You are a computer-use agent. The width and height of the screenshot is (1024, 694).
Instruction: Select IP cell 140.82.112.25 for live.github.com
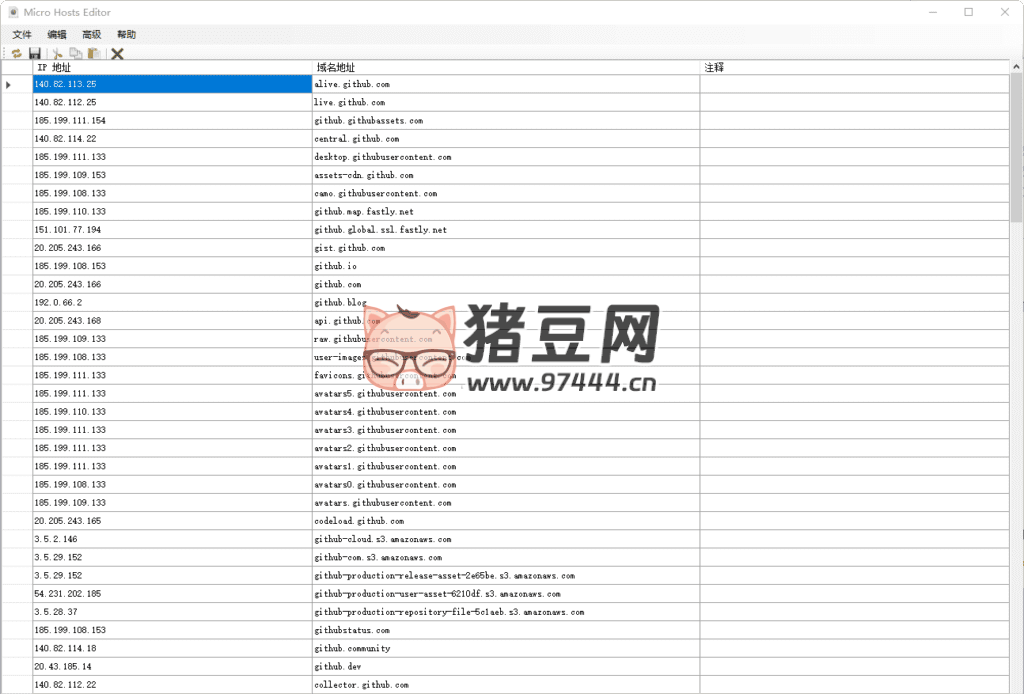tap(172, 103)
